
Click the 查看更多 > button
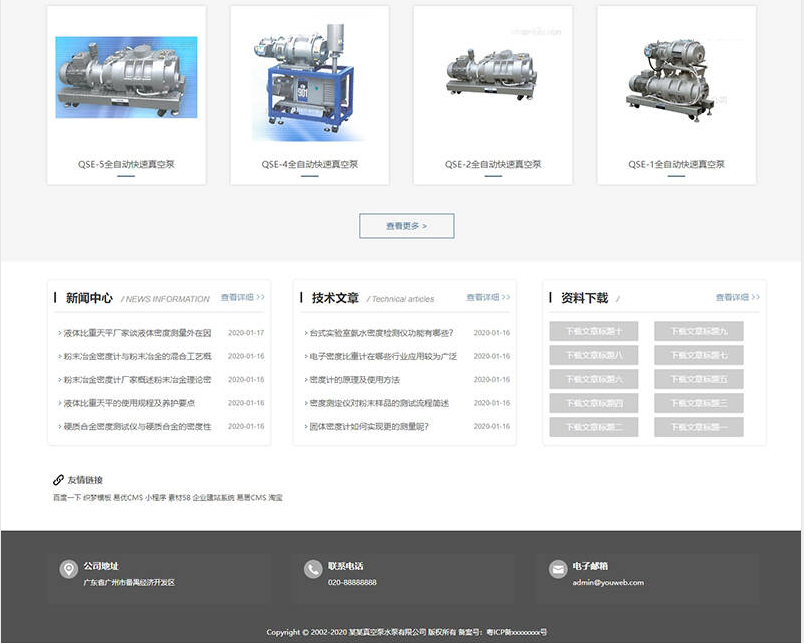click(x=406, y=226)
